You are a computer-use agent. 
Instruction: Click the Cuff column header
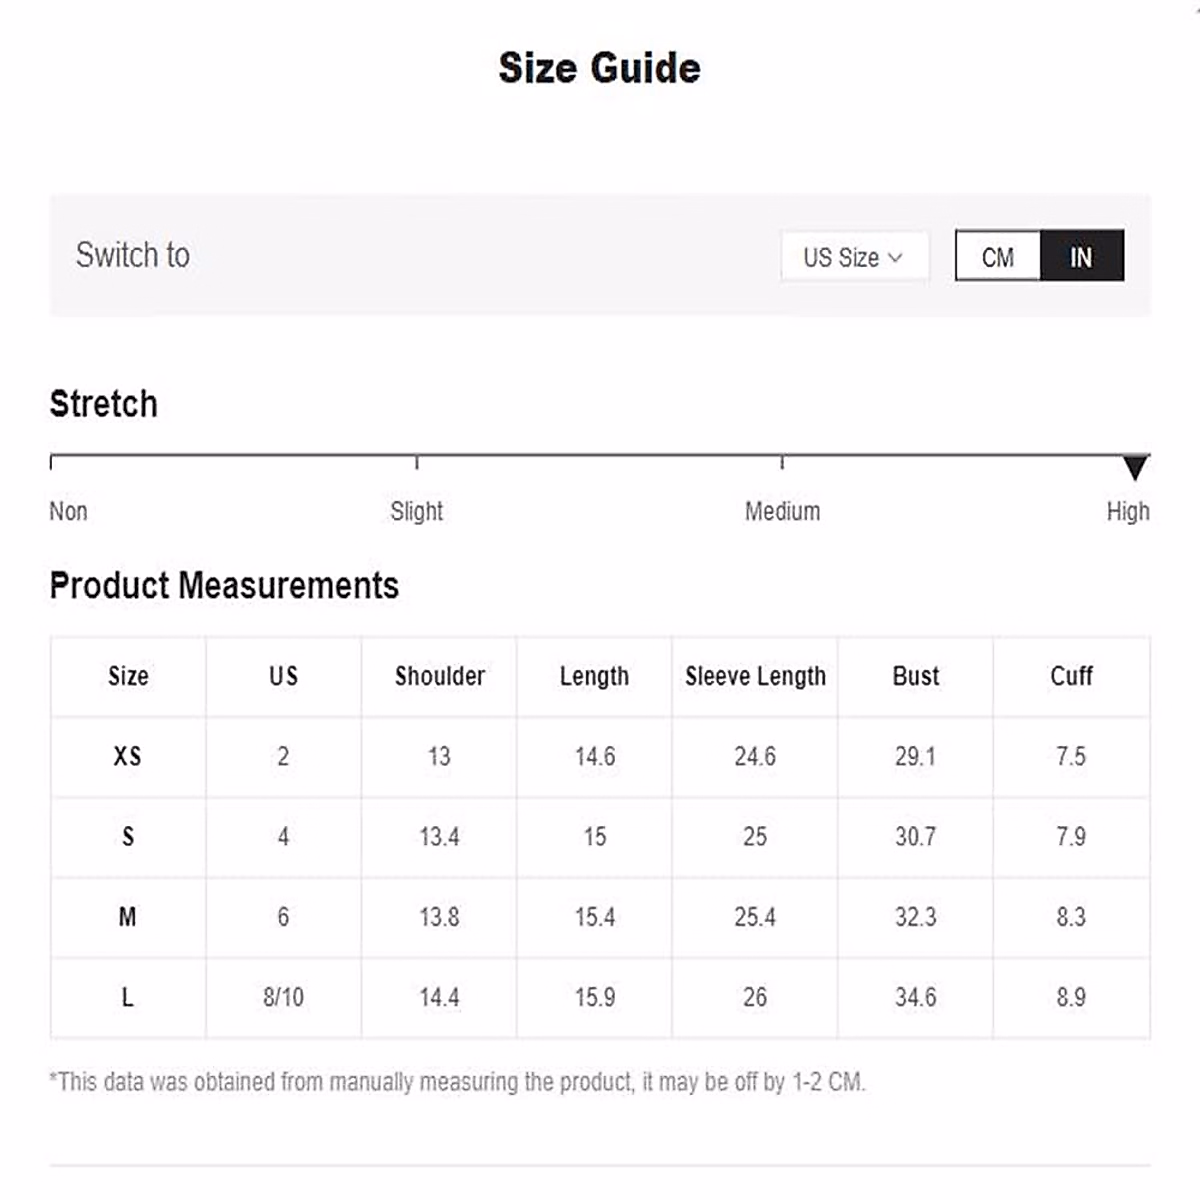tap(1071, 676)
